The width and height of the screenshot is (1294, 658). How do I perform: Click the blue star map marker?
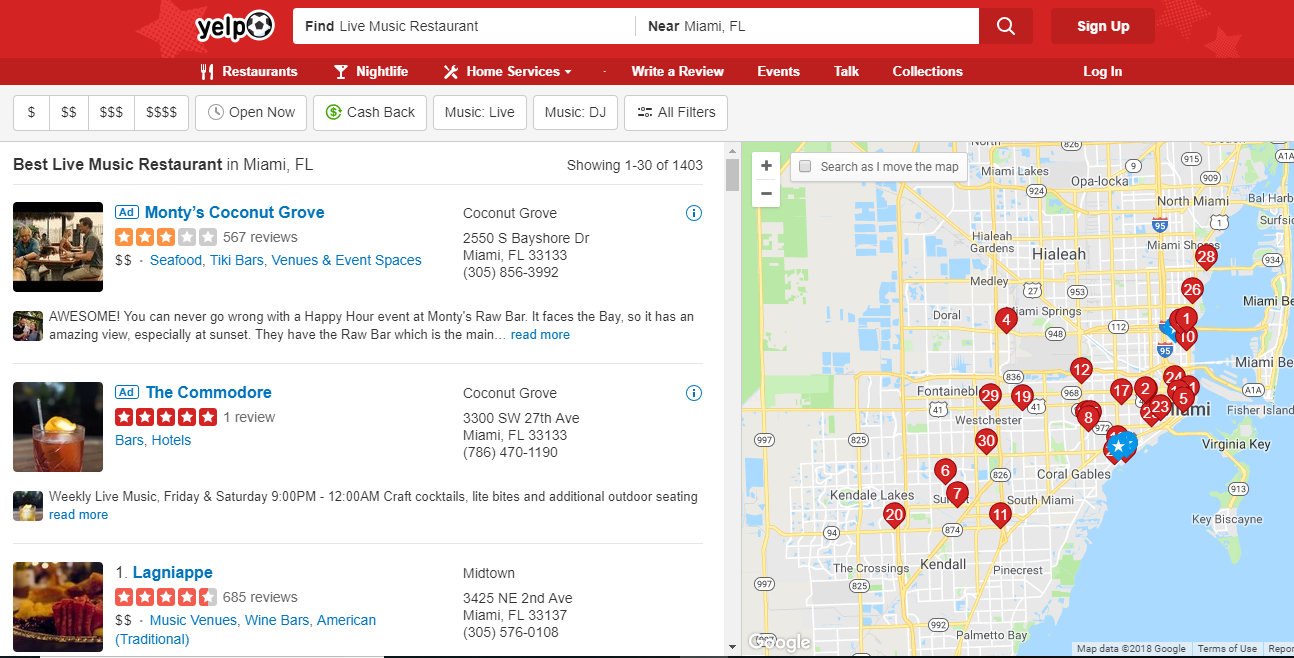click(x=1118, y=446)
